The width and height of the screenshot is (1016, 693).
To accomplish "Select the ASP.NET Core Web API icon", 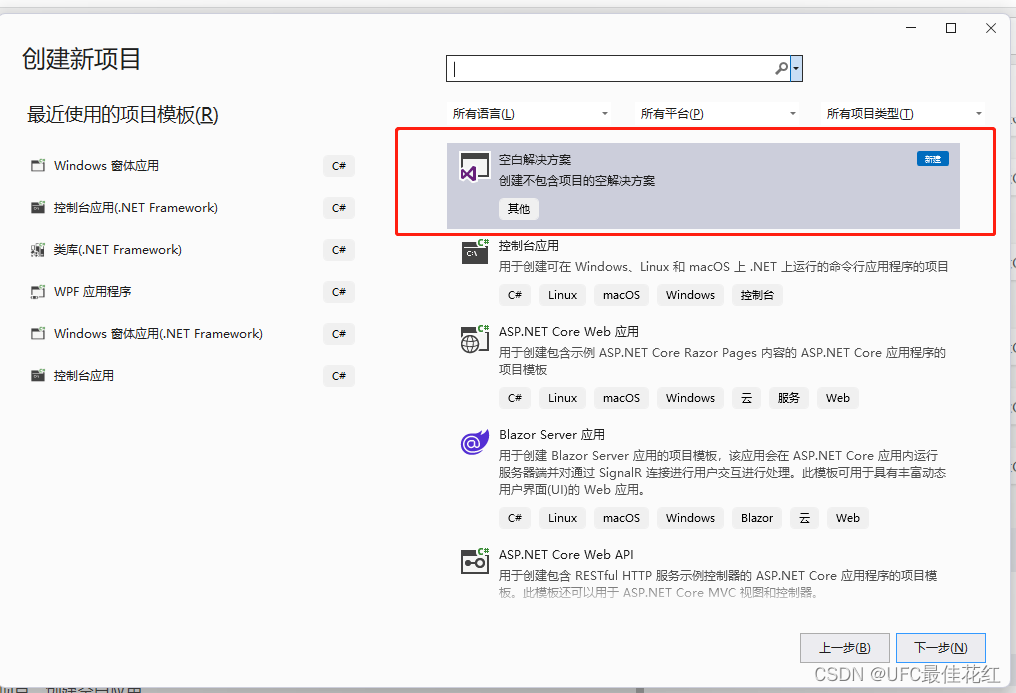I will (x=474, y=561).
